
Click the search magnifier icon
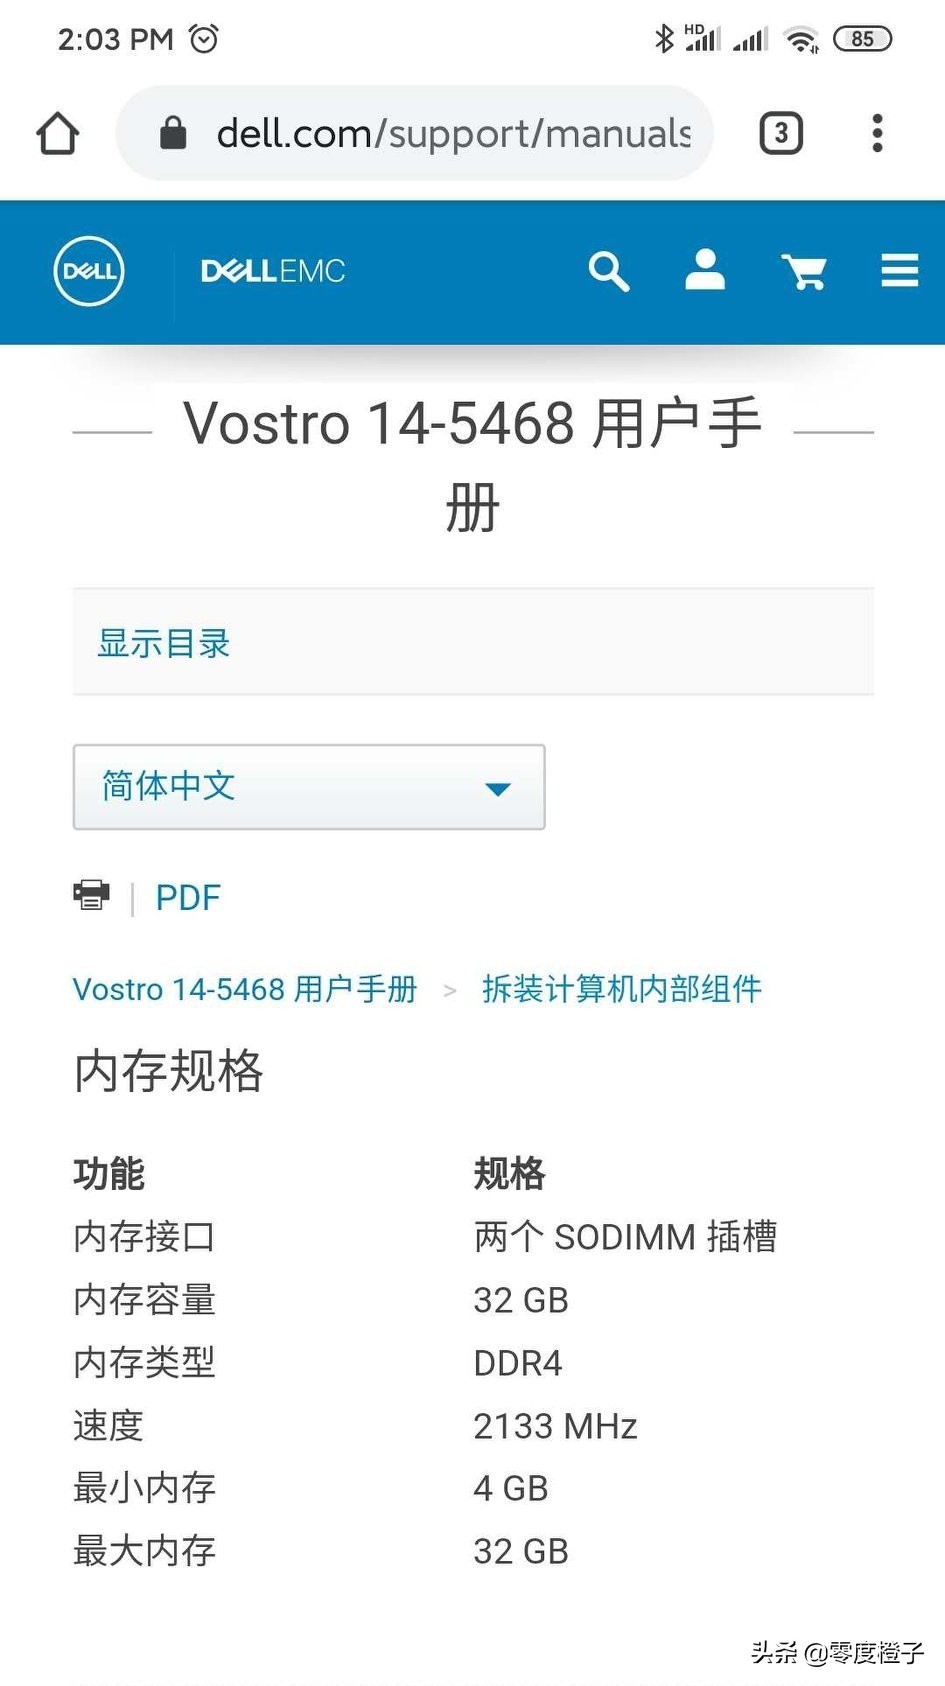(x=608, y=271)
